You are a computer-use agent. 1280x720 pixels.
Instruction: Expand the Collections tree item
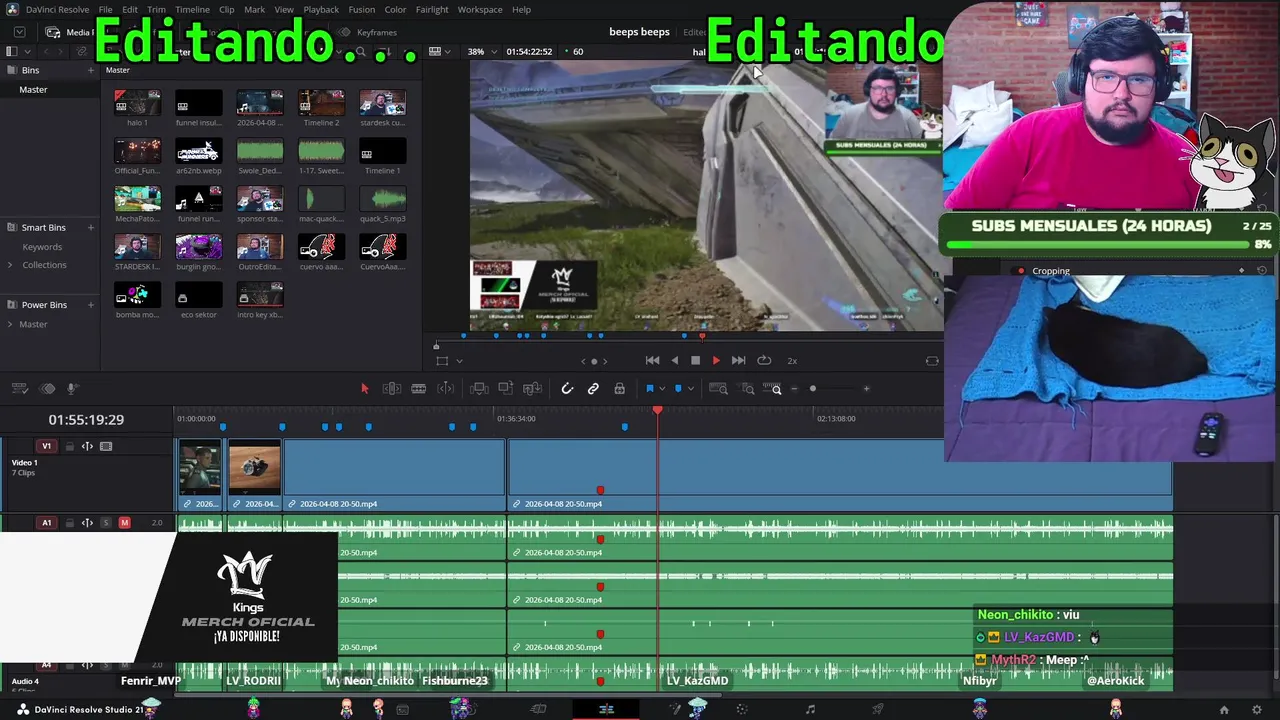tap(10, 265)
